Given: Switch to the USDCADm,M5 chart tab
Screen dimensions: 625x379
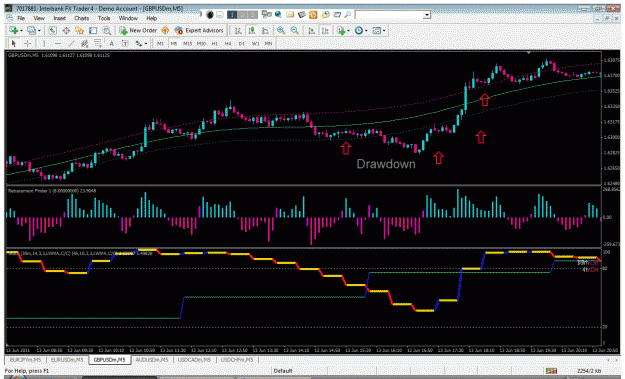Looking at the screenshot, I should (x=194, y=359).
